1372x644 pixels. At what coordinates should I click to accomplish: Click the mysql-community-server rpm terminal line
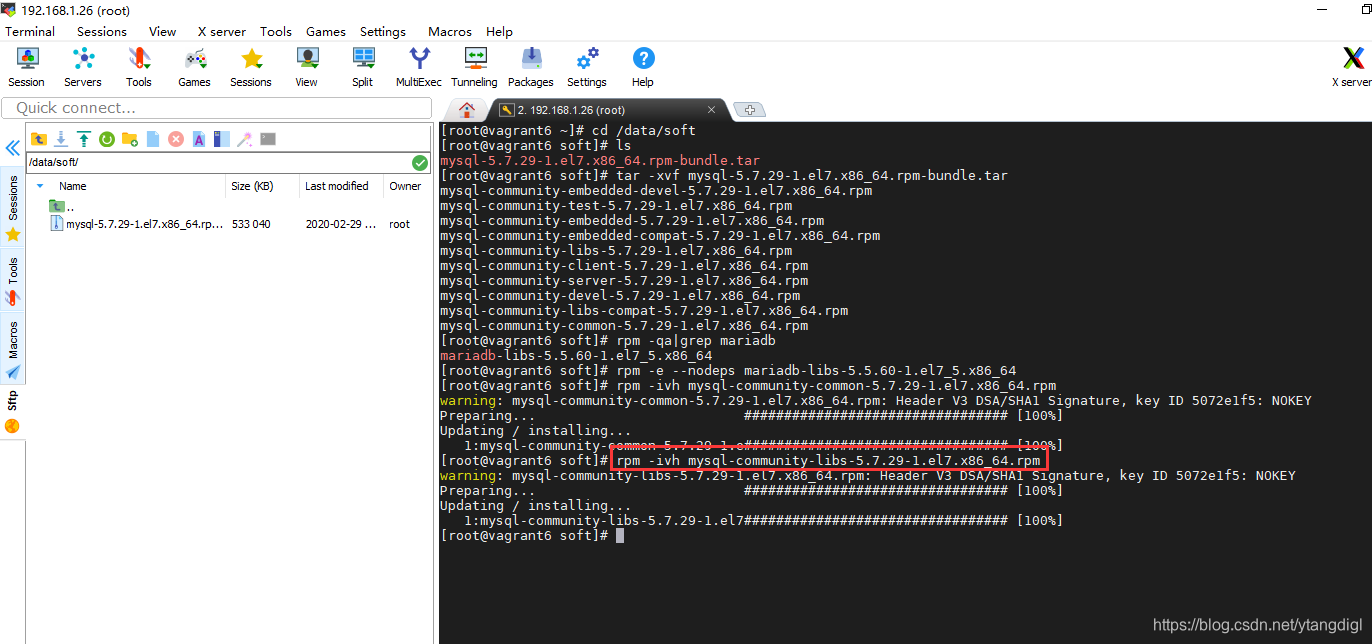click(x=624, y=280)
